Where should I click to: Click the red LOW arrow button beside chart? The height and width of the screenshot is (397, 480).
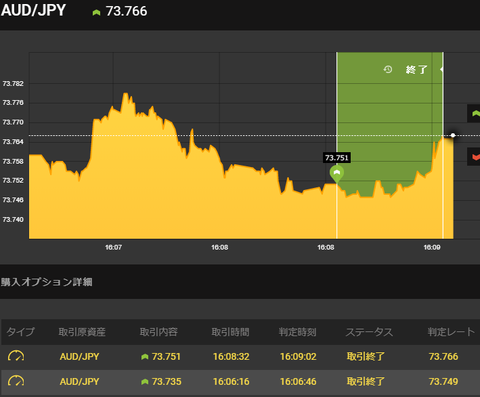tap(474, 156)
